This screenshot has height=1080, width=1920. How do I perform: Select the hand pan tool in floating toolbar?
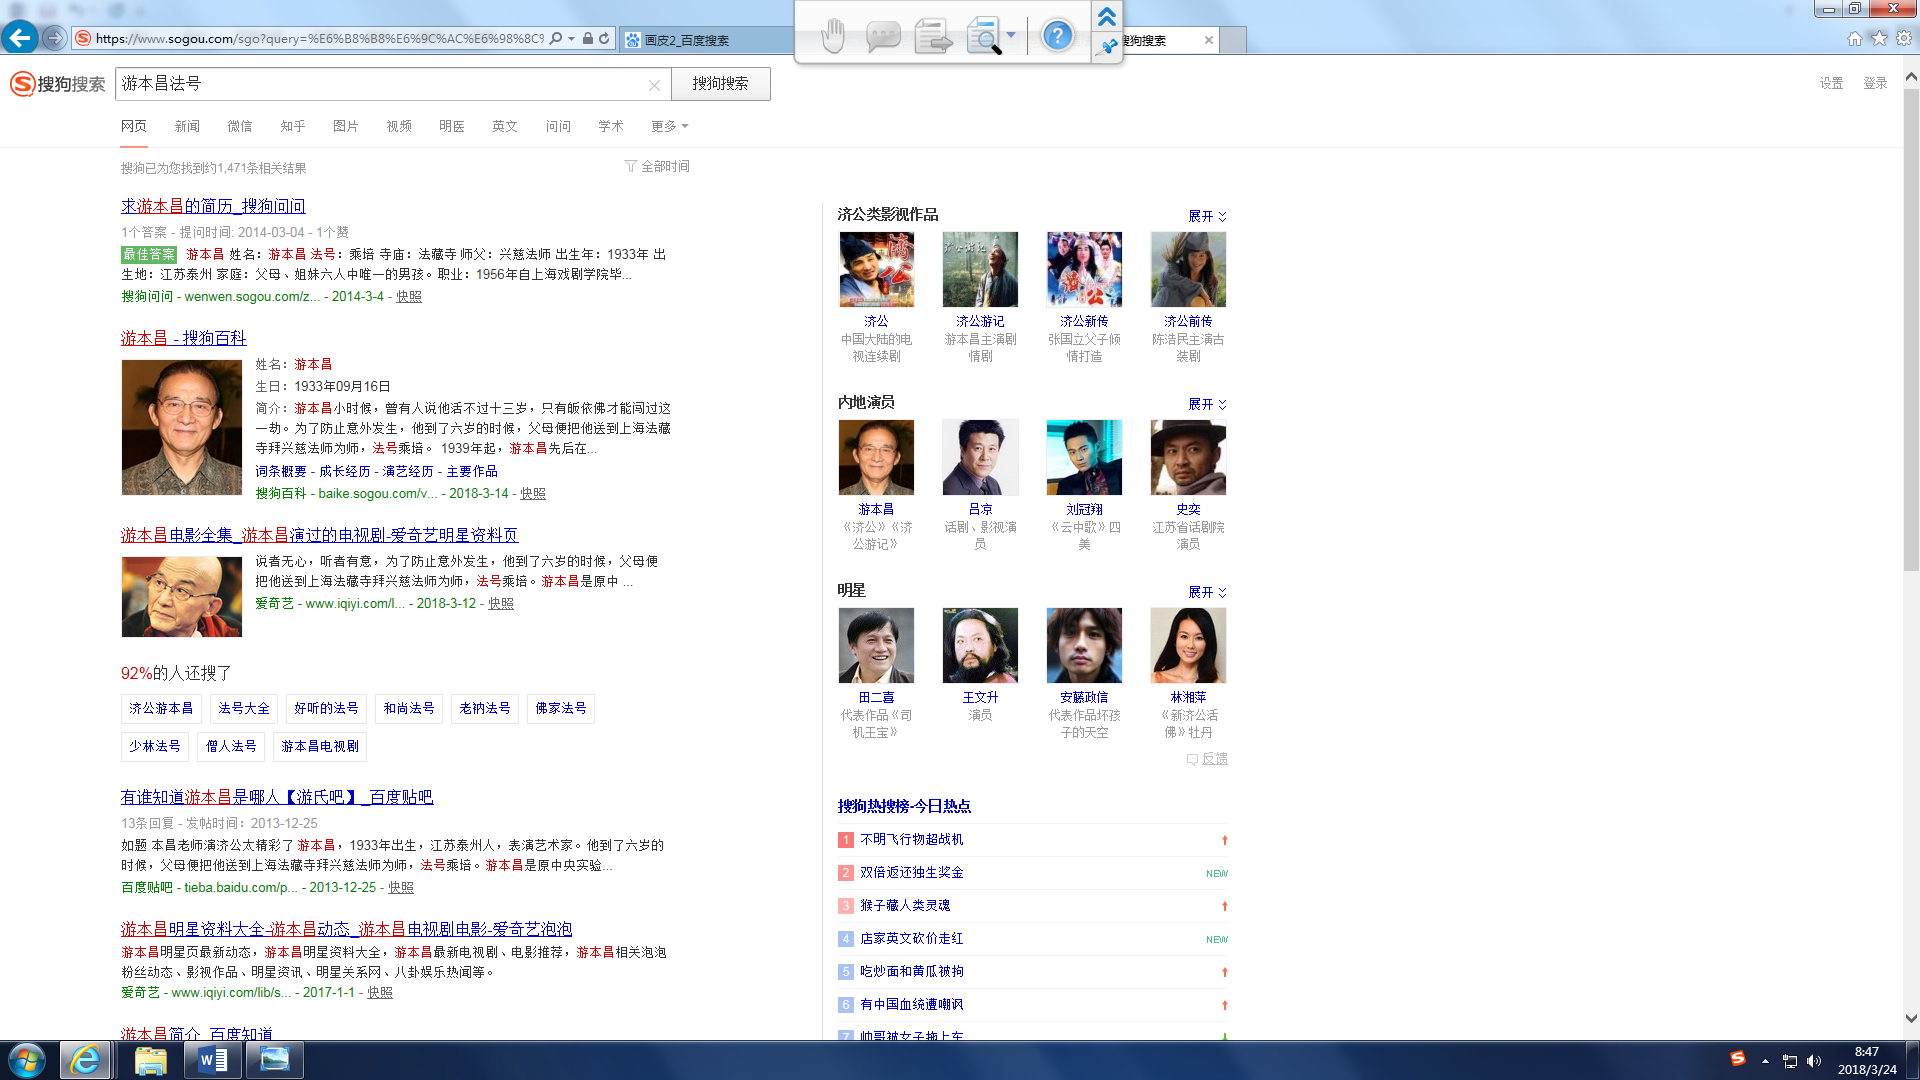point(832,36)
